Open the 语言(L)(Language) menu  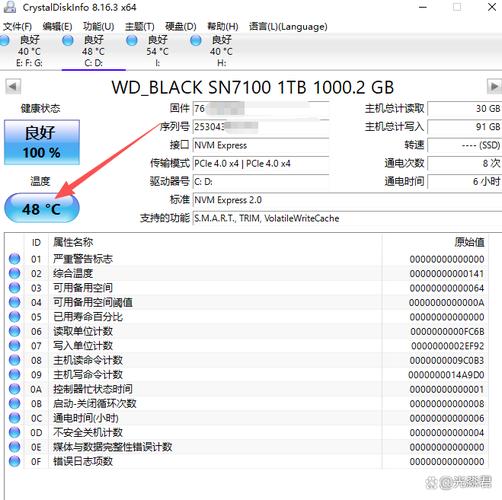coord(288,26)
